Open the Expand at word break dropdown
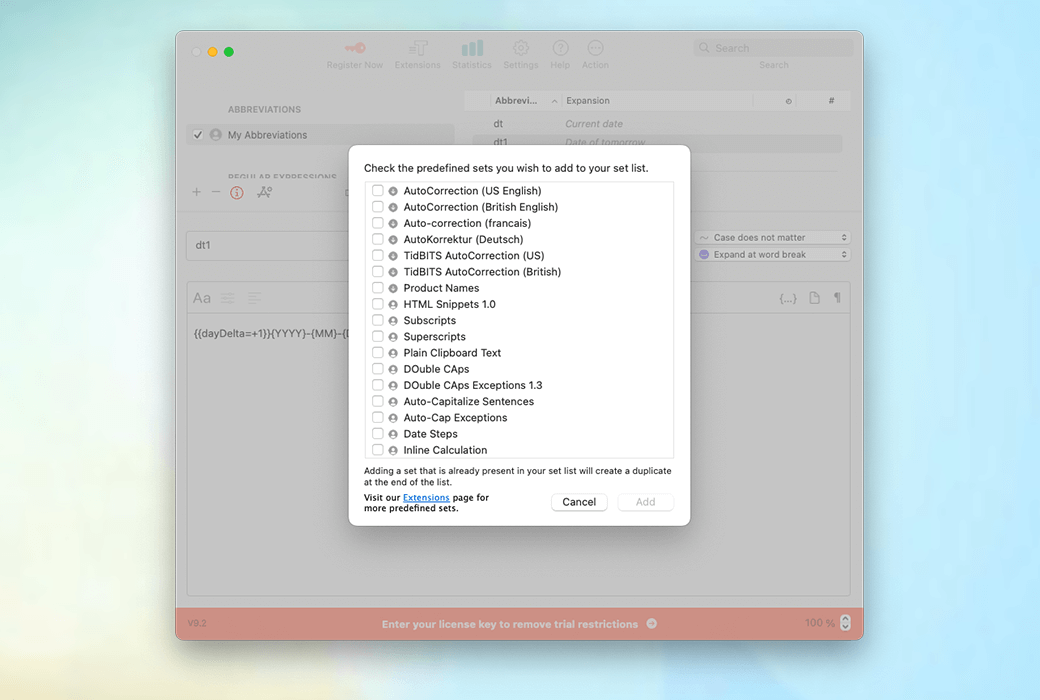Image resolution: width=1040 pixels, height=700 pixels. click(773, 255)
